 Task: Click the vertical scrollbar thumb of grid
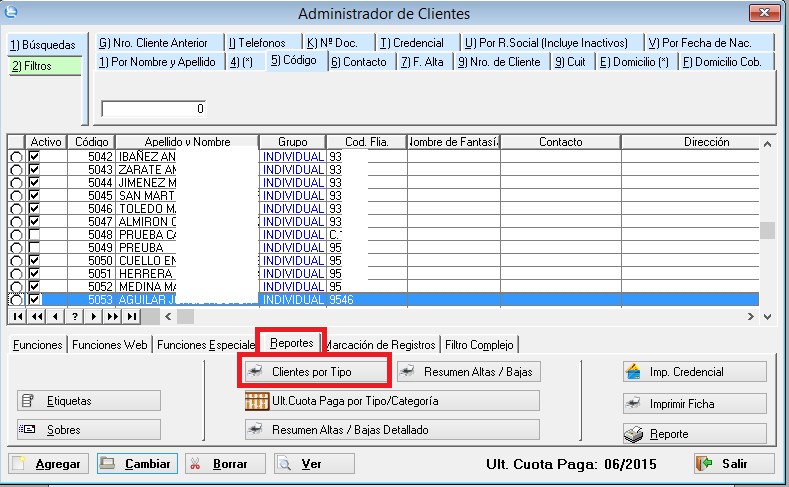click(767, 230)
